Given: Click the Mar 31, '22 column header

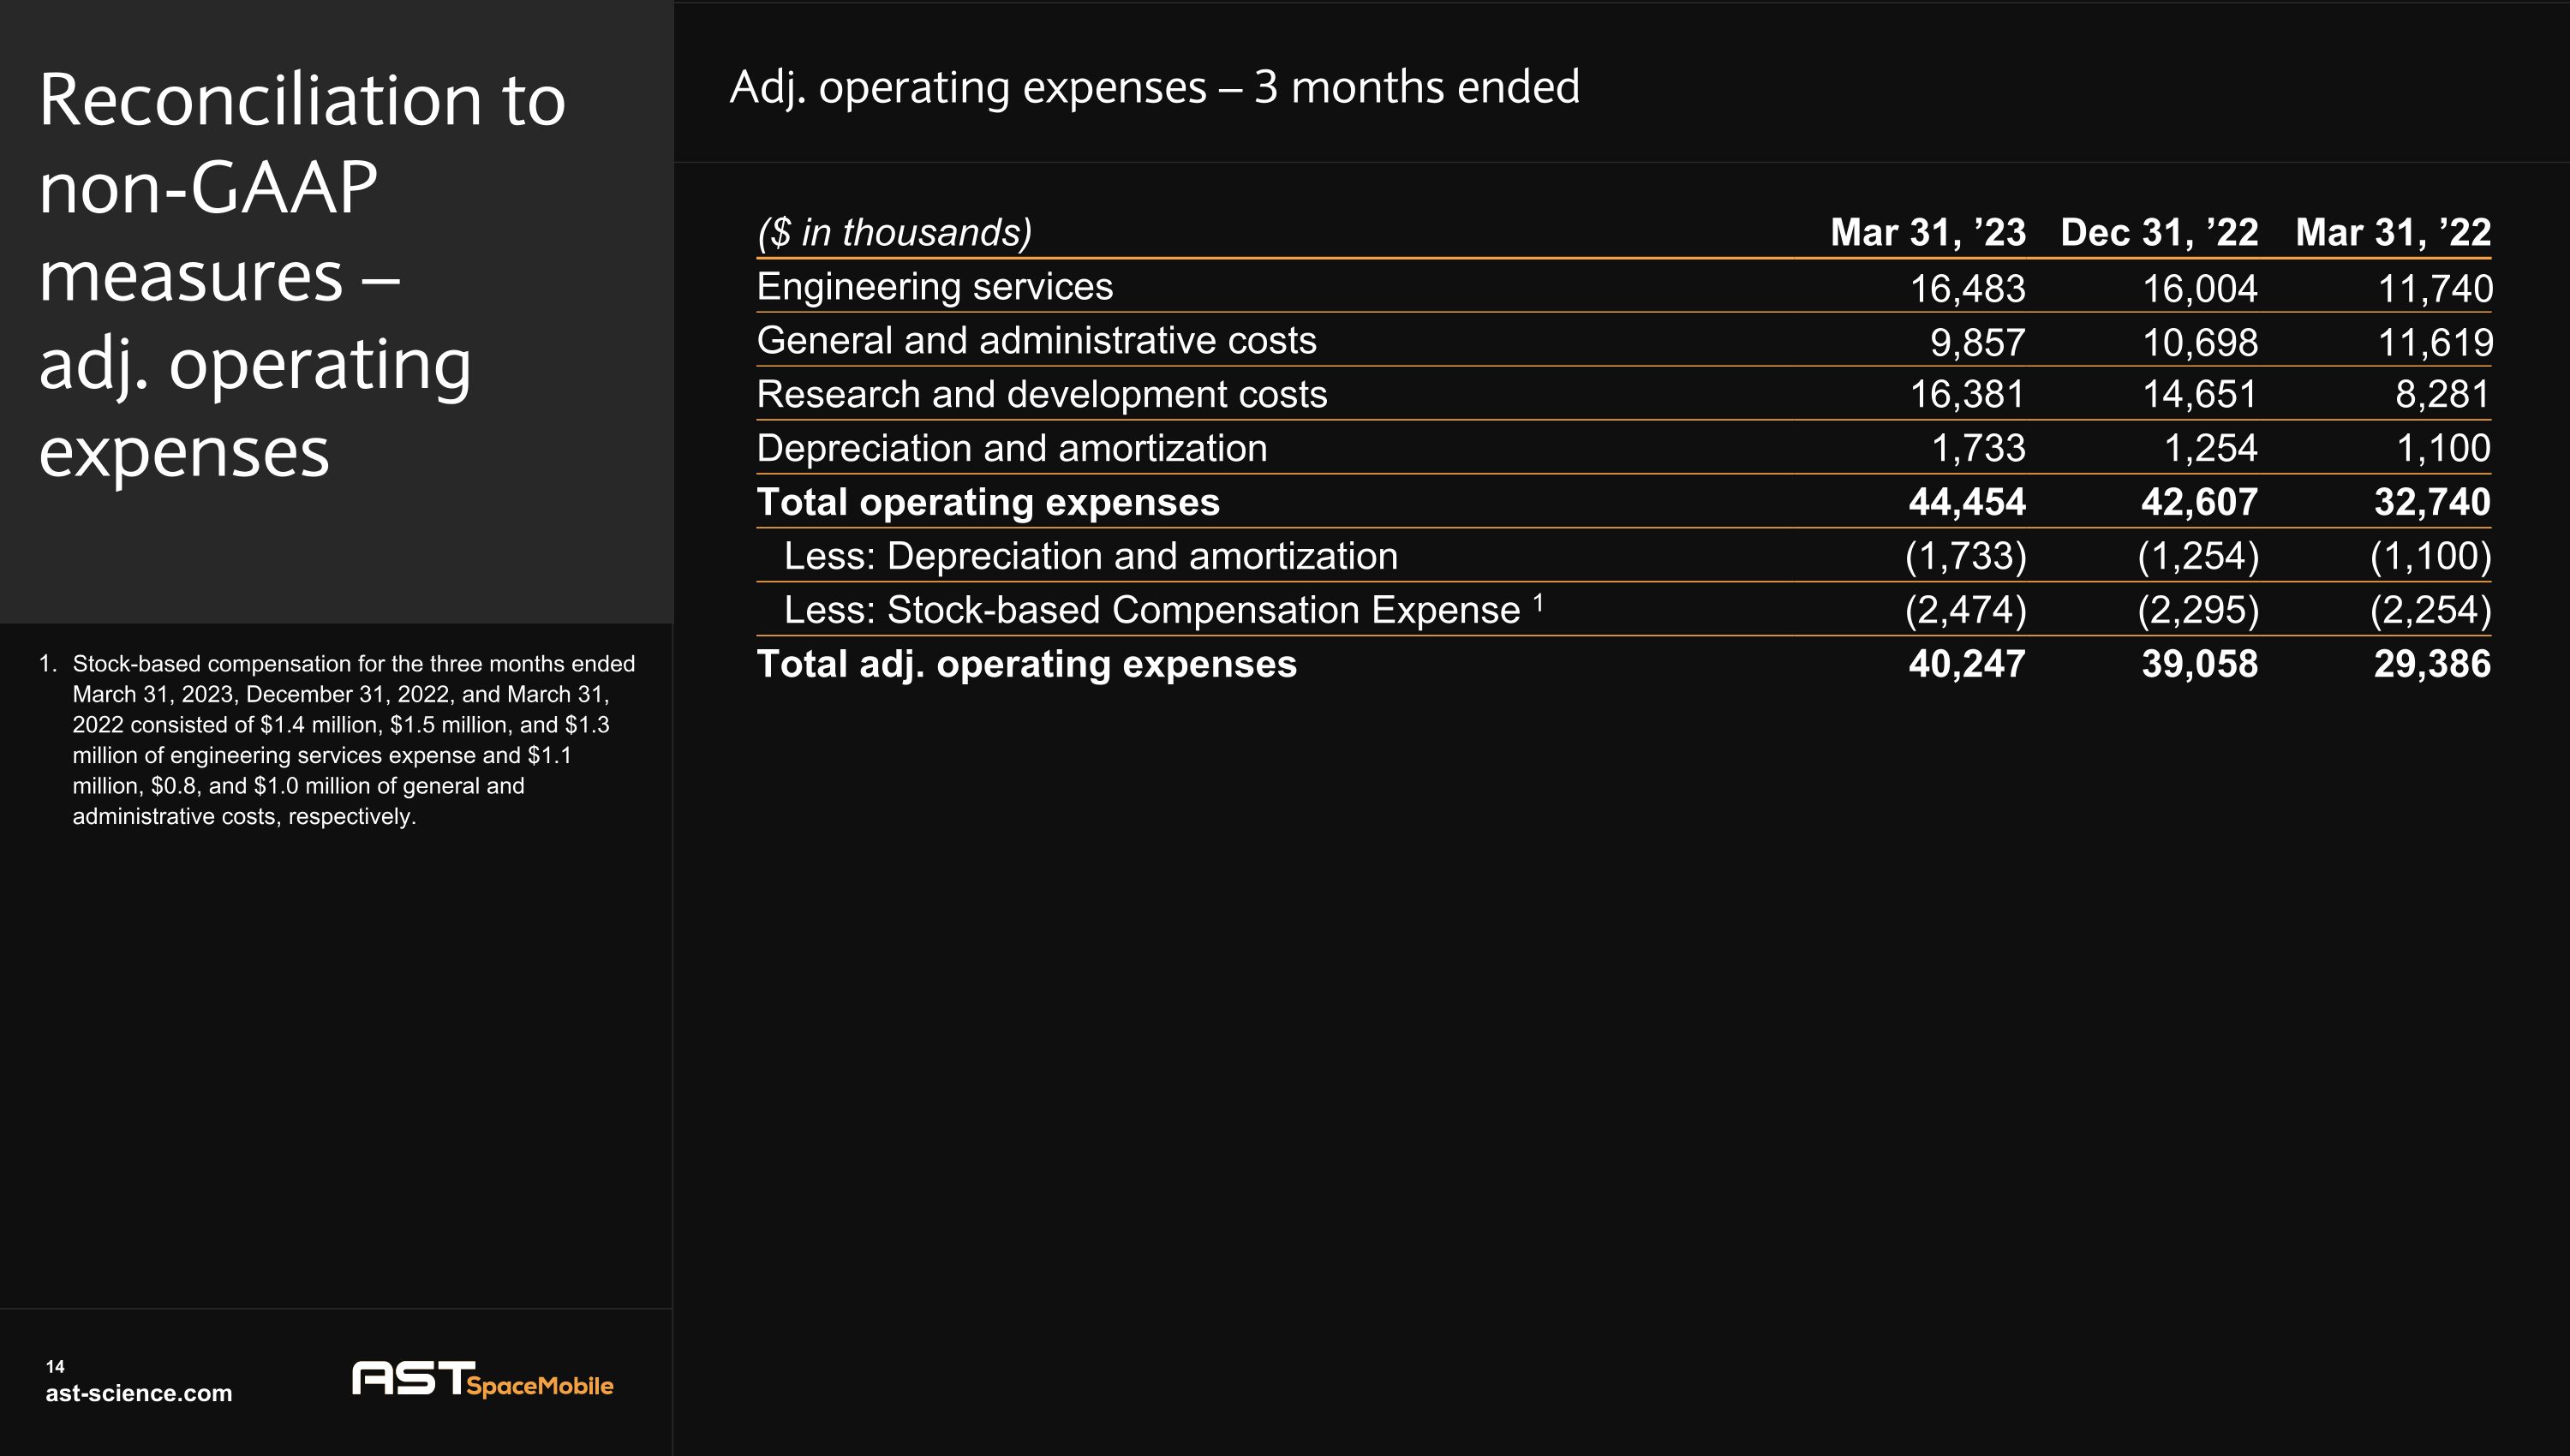Looking at the screenshot, I should [2392, 232].
